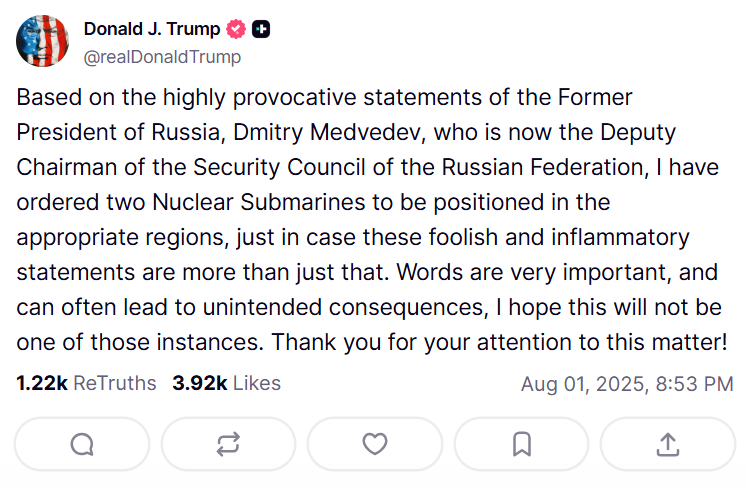Viewport: 746px width, 488px height.
Task: Click the red verified checkmark badge
Action: (236, 30)
